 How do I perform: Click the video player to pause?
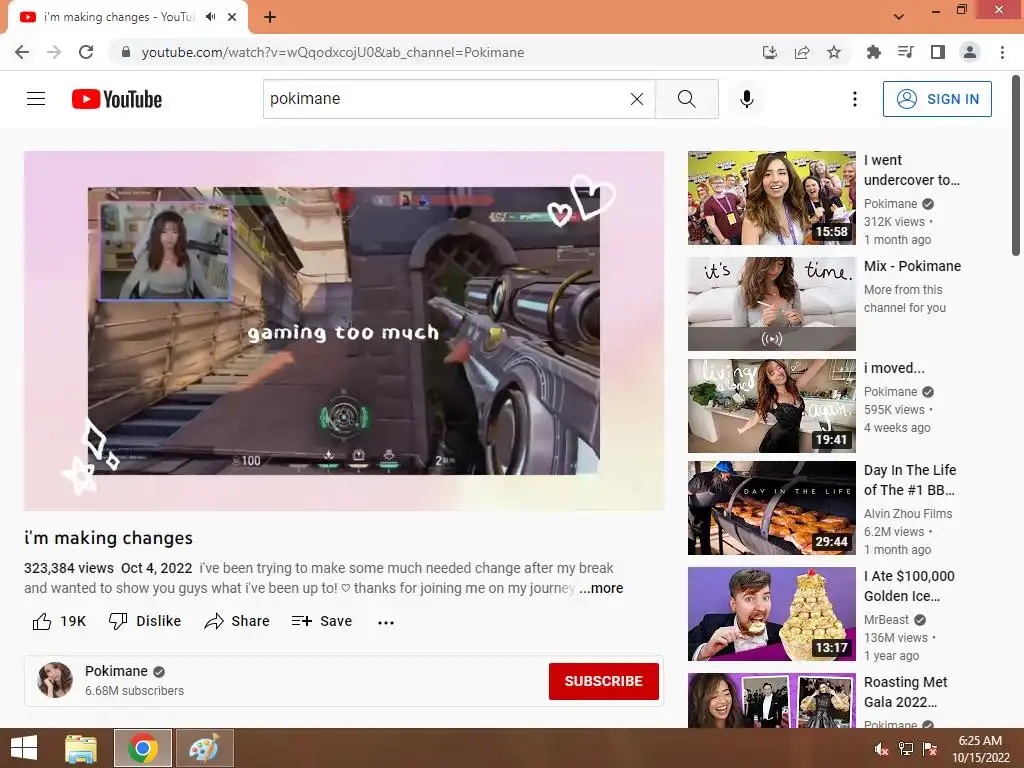[344, 330]
